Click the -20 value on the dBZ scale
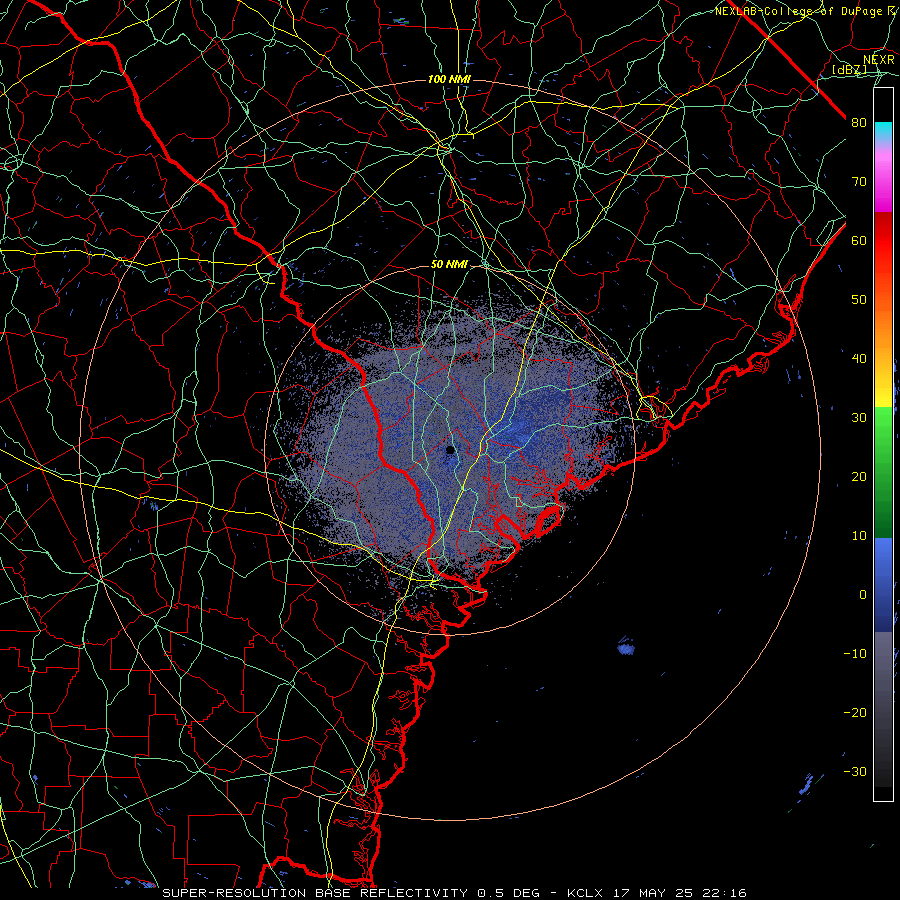 coord(855,713)
